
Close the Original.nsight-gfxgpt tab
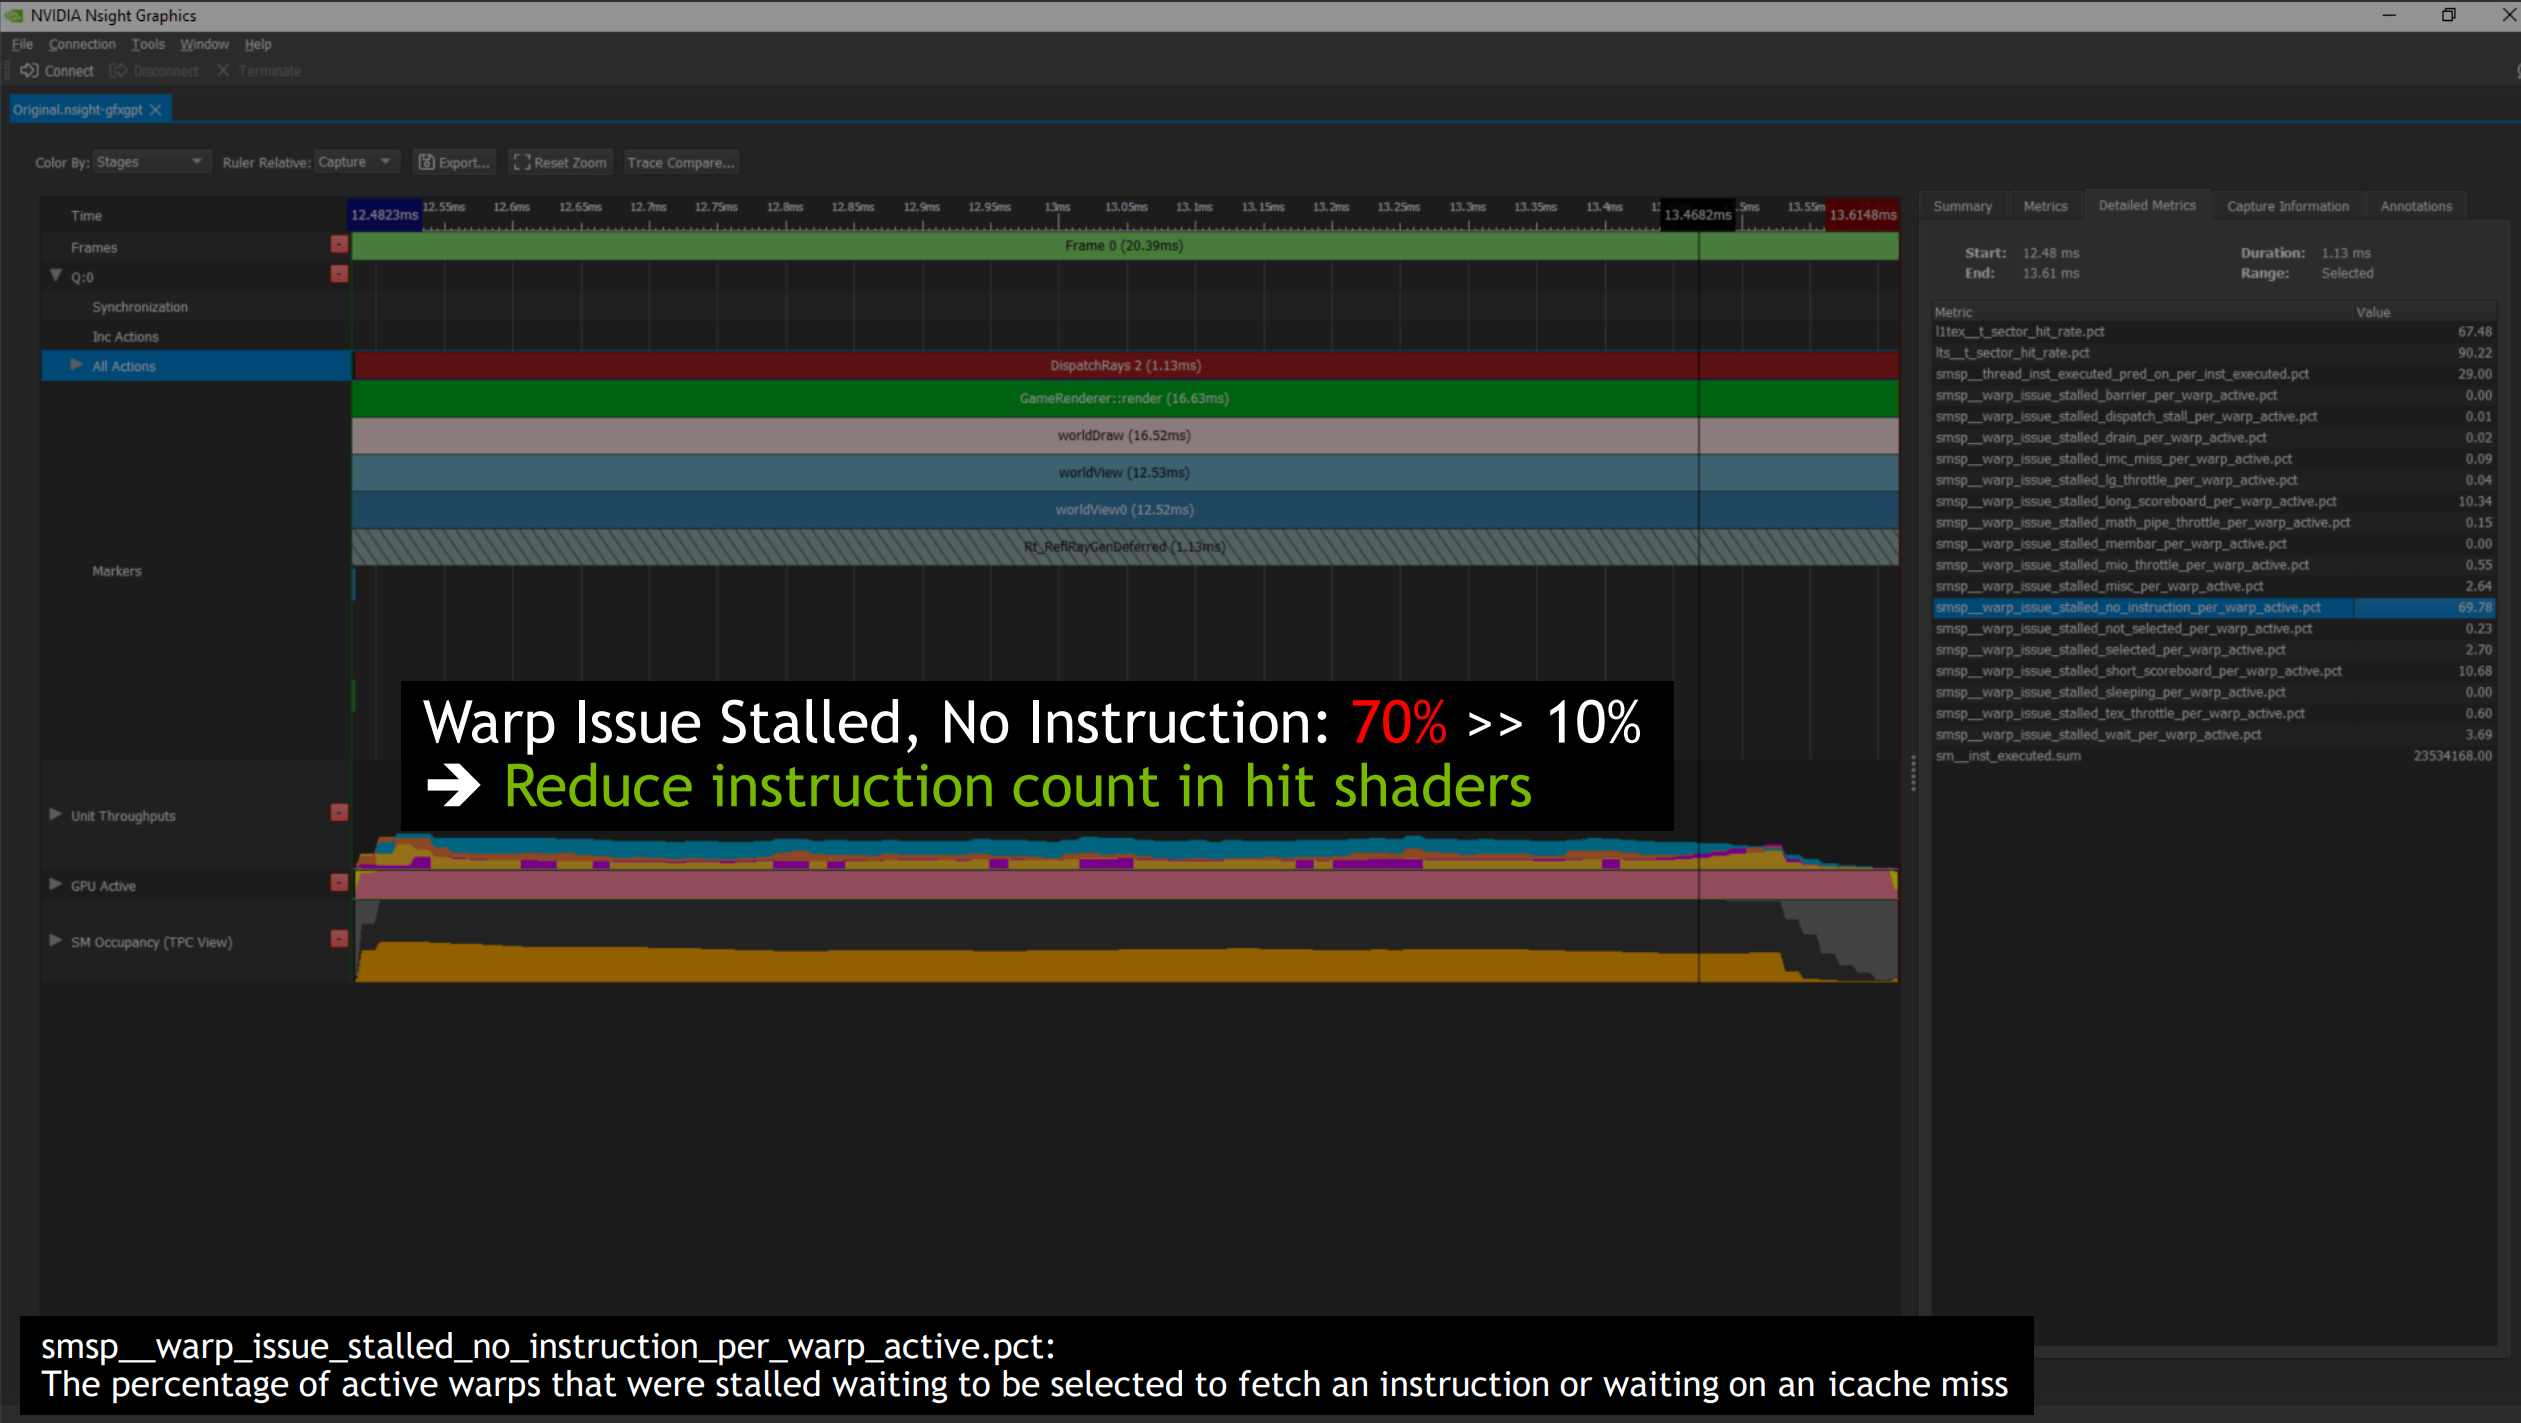coord(156,109)
